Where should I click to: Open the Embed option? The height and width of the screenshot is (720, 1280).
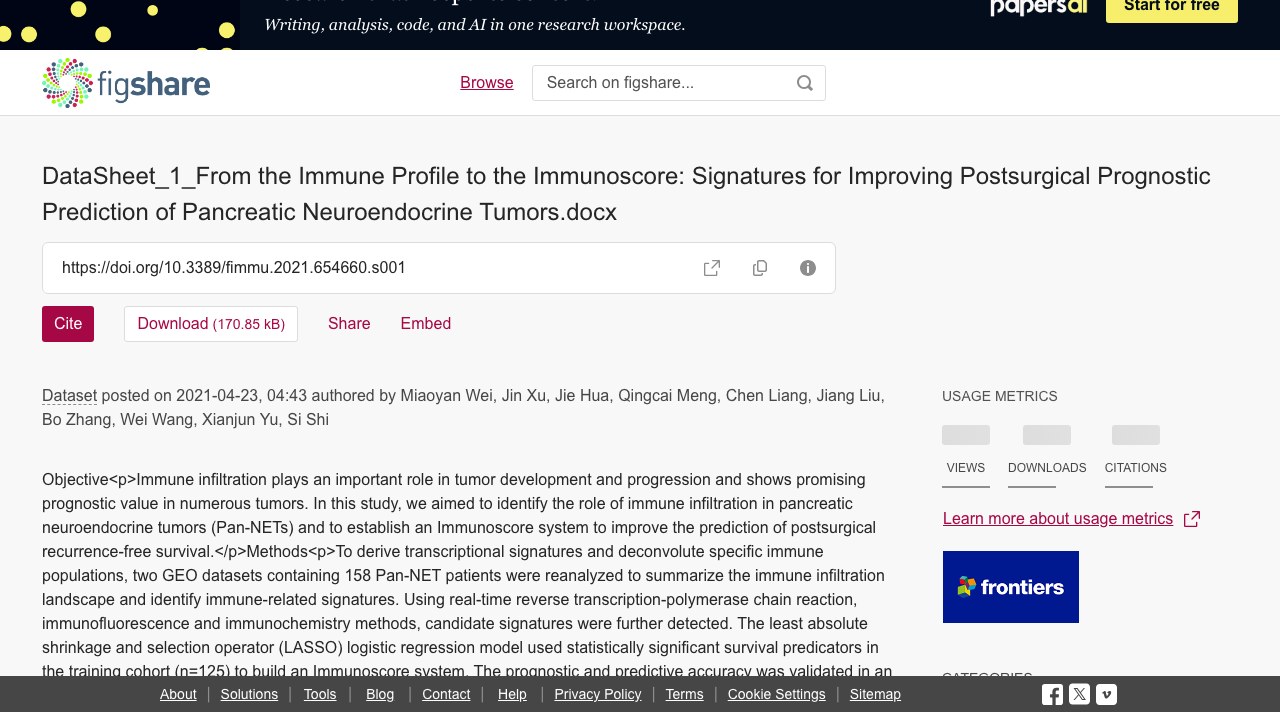click(x=426, y=324)
